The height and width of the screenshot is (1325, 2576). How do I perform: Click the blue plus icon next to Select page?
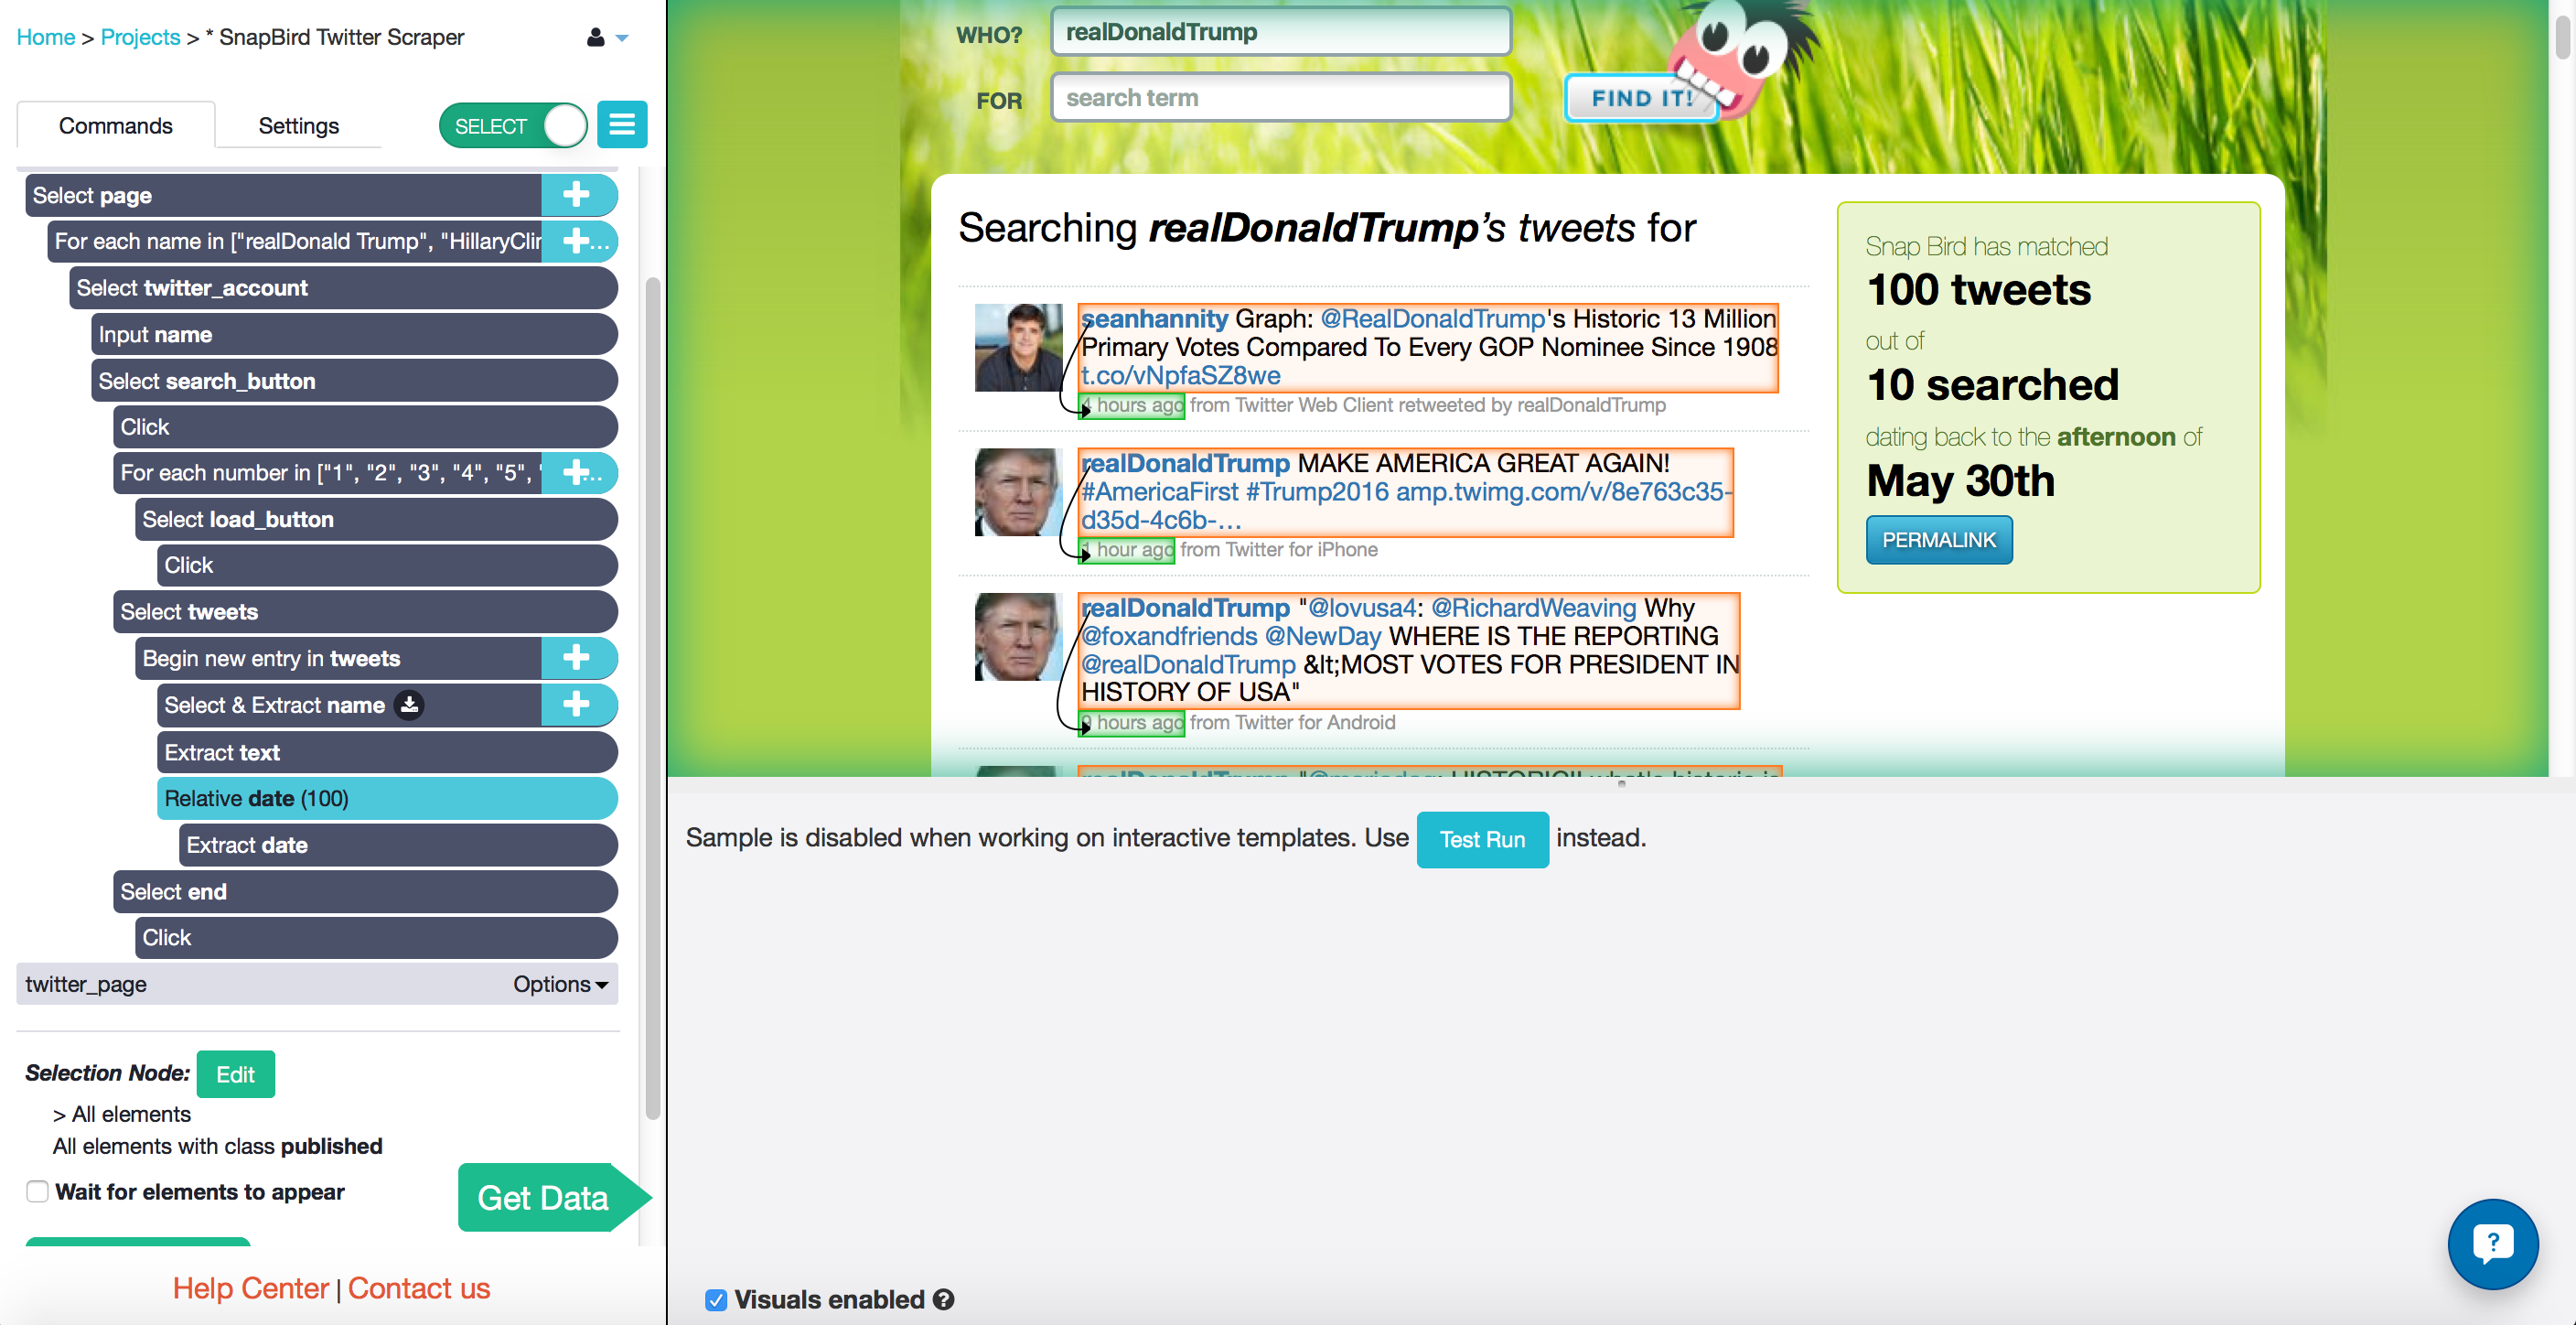click(x=574, y=194)
